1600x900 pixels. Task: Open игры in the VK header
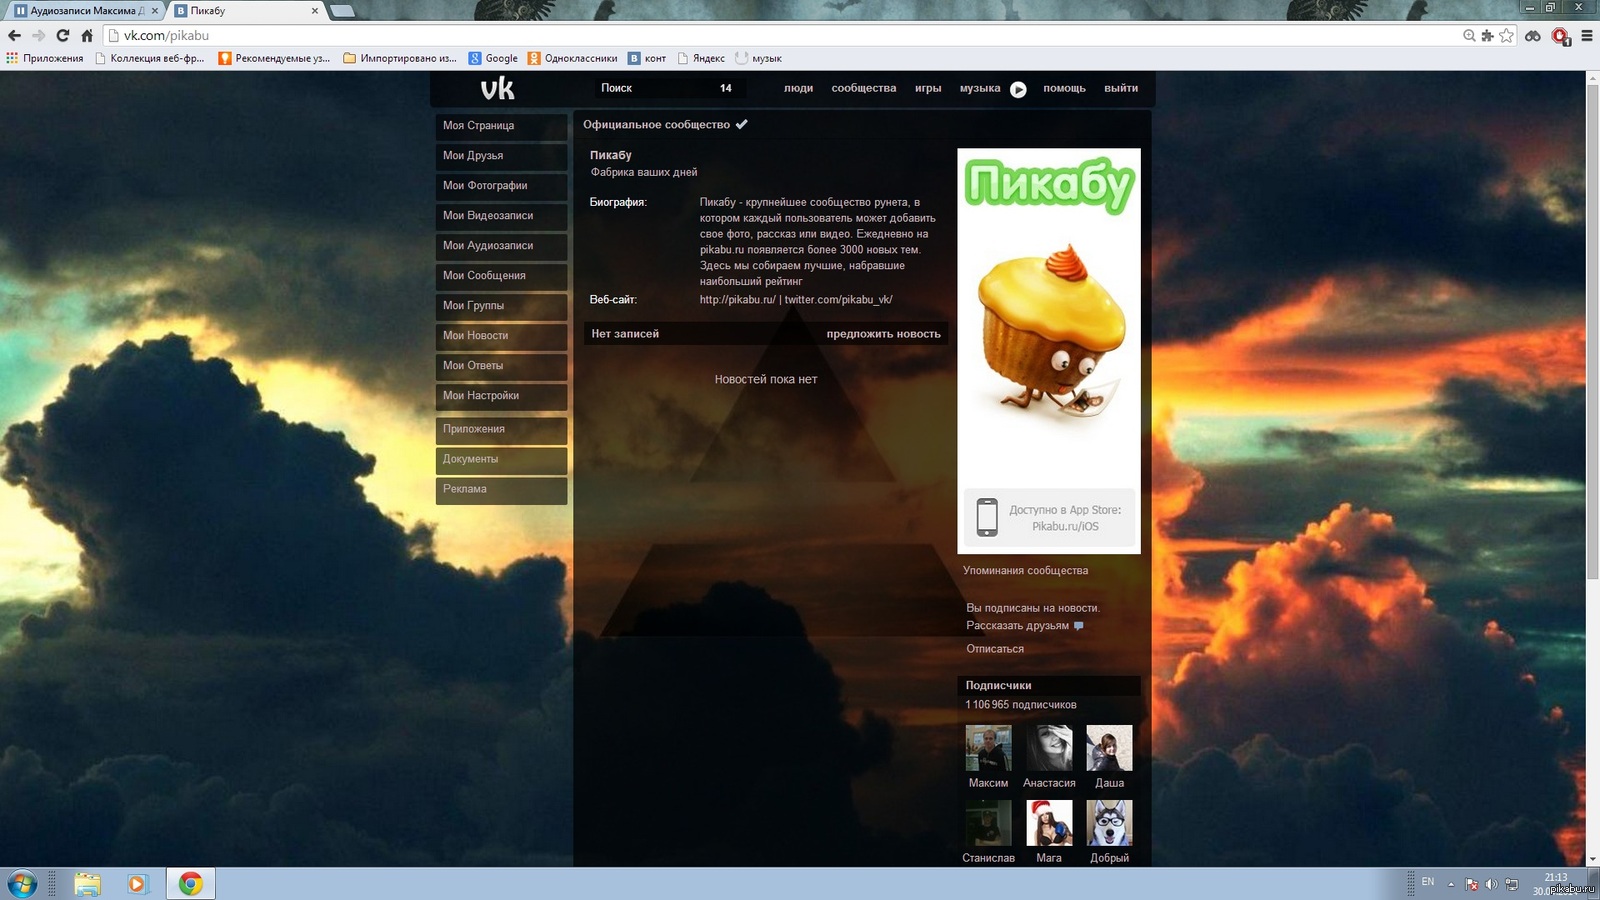tap(928, 88)
